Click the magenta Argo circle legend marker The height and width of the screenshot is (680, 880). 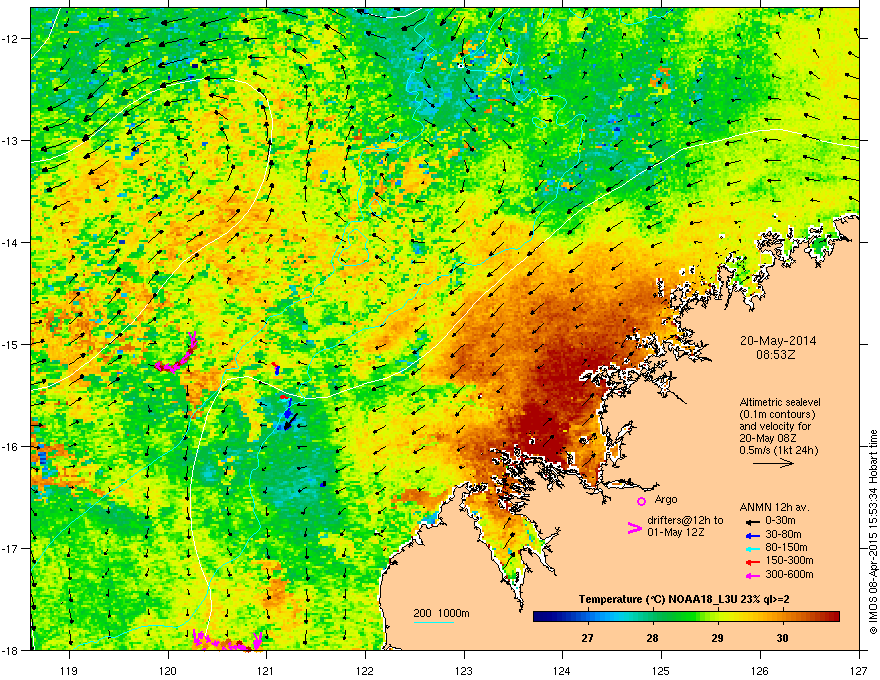(x=641, y=501)
